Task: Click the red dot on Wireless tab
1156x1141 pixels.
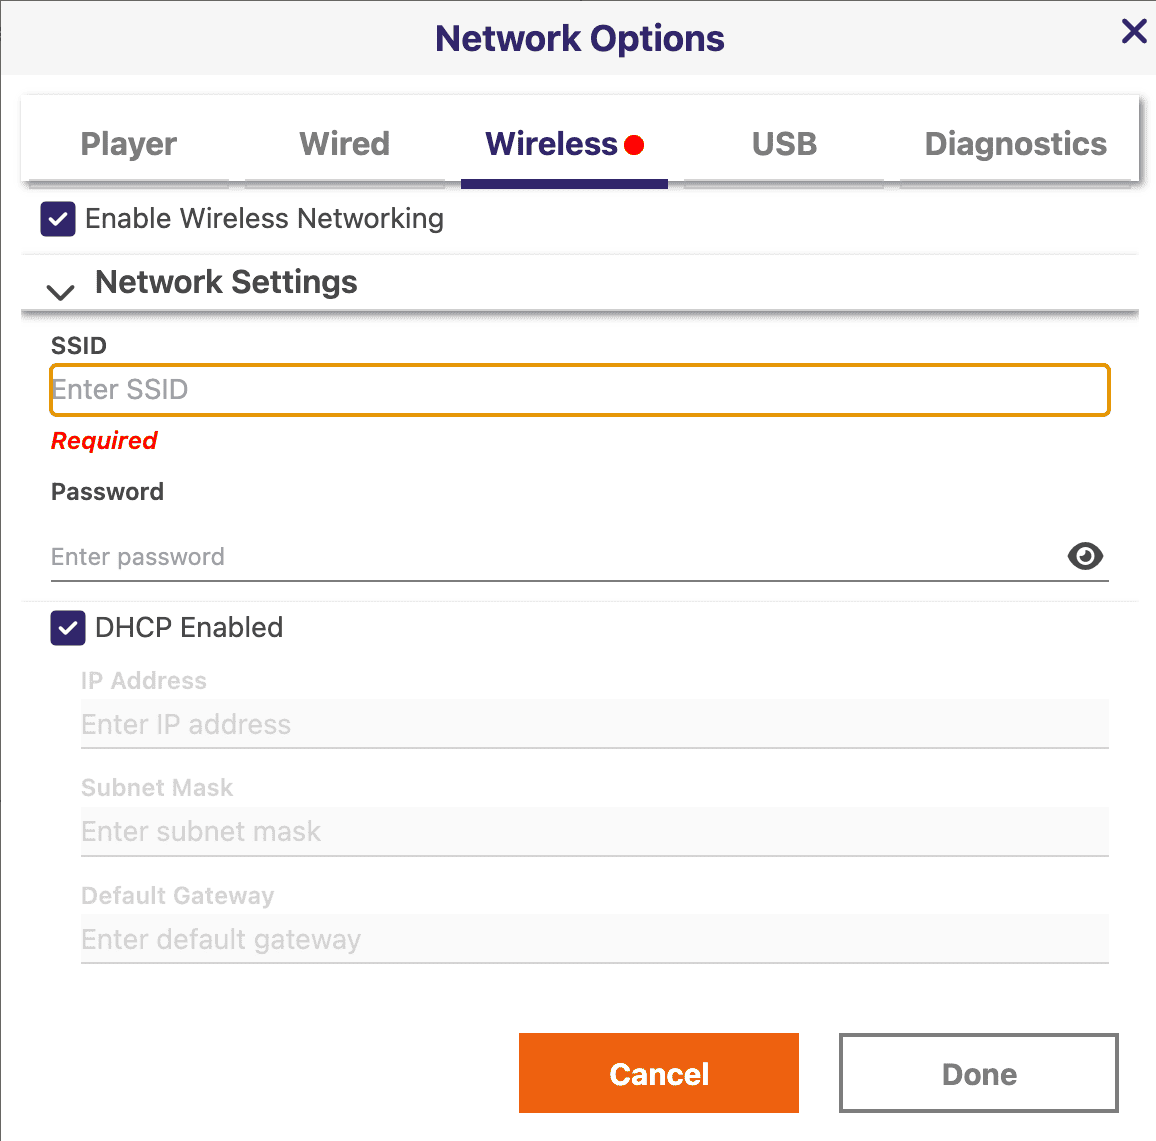Action: click(x=634, y=144)
